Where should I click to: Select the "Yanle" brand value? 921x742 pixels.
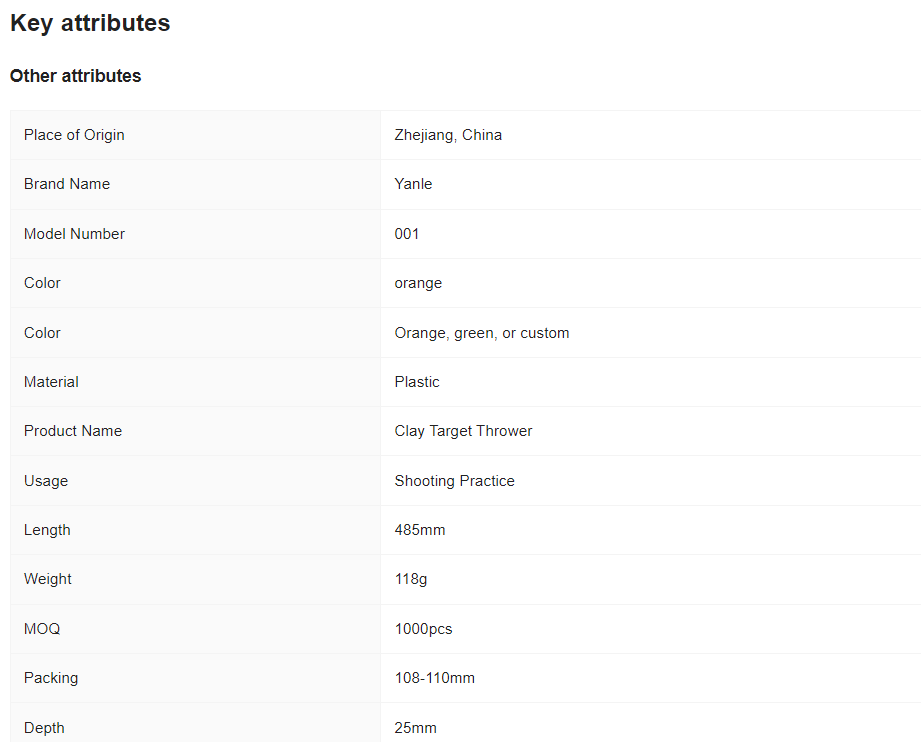(x=413, y=184)
